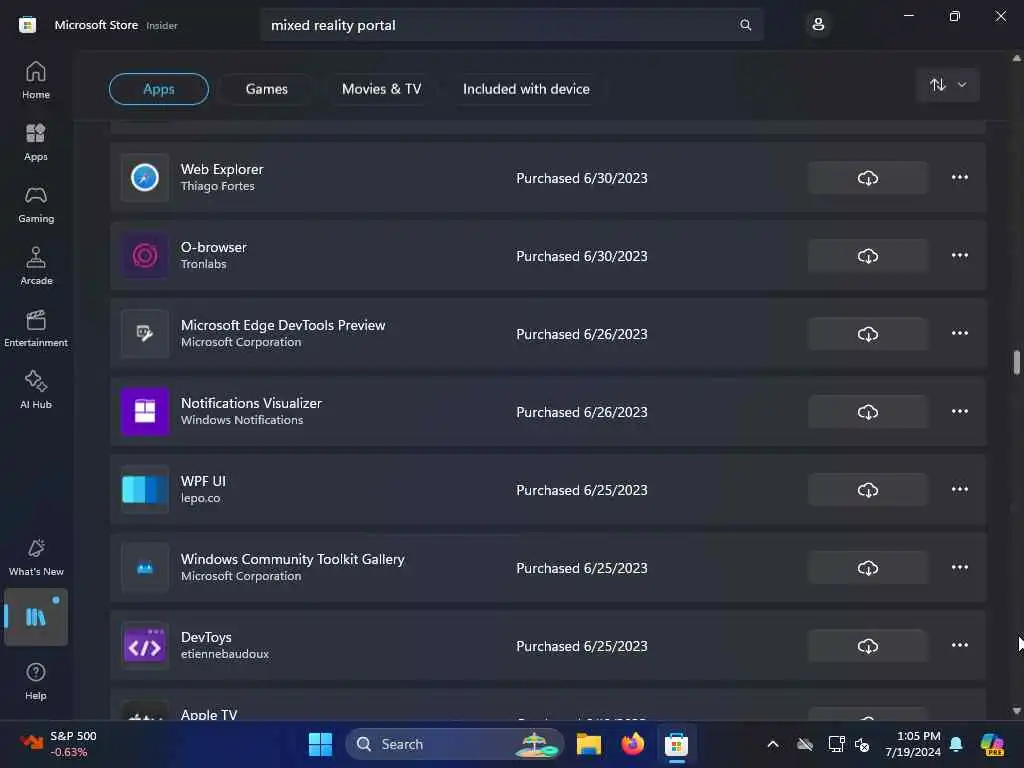1024x768 pixels.
Task: Download Notifications Visualizer app
Action: click(867, 412)
